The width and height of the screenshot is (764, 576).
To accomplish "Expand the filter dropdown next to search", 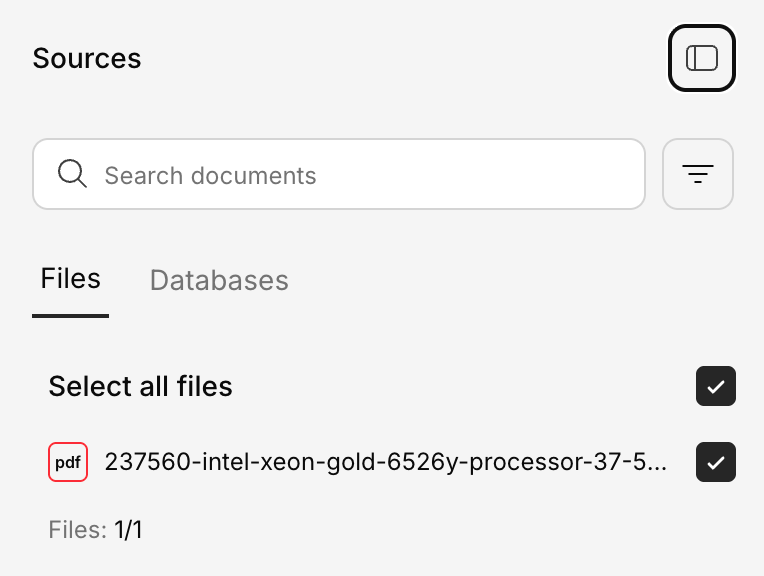I will pos(697,174).
